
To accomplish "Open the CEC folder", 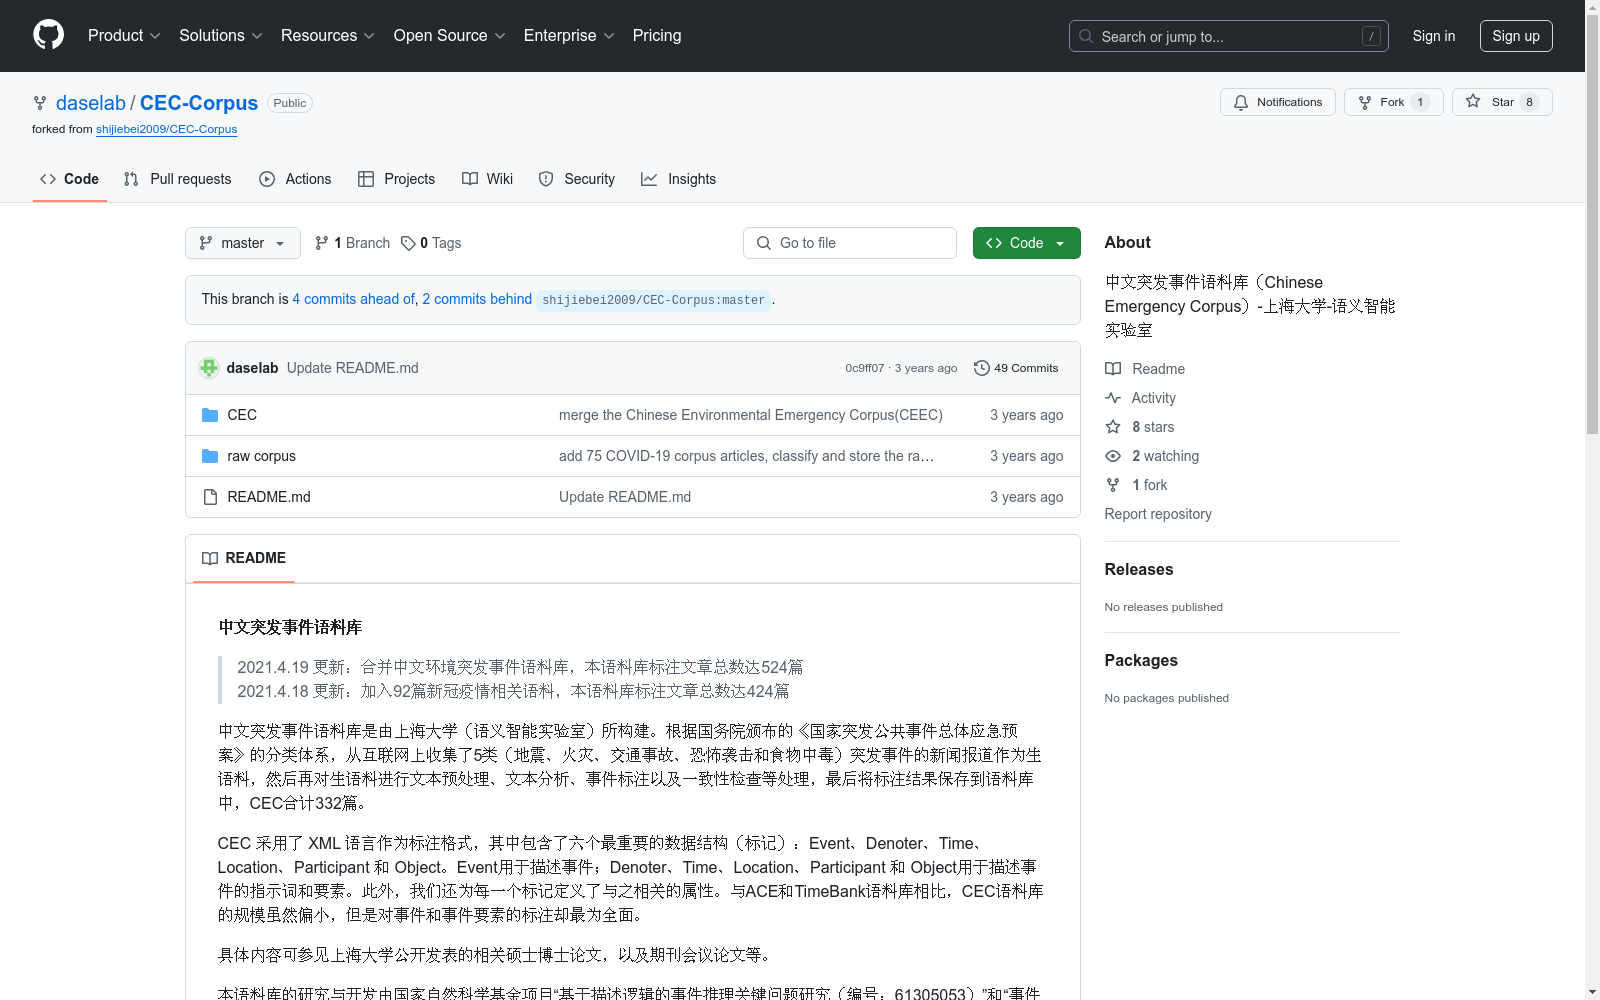I will [x=242, y=415].
